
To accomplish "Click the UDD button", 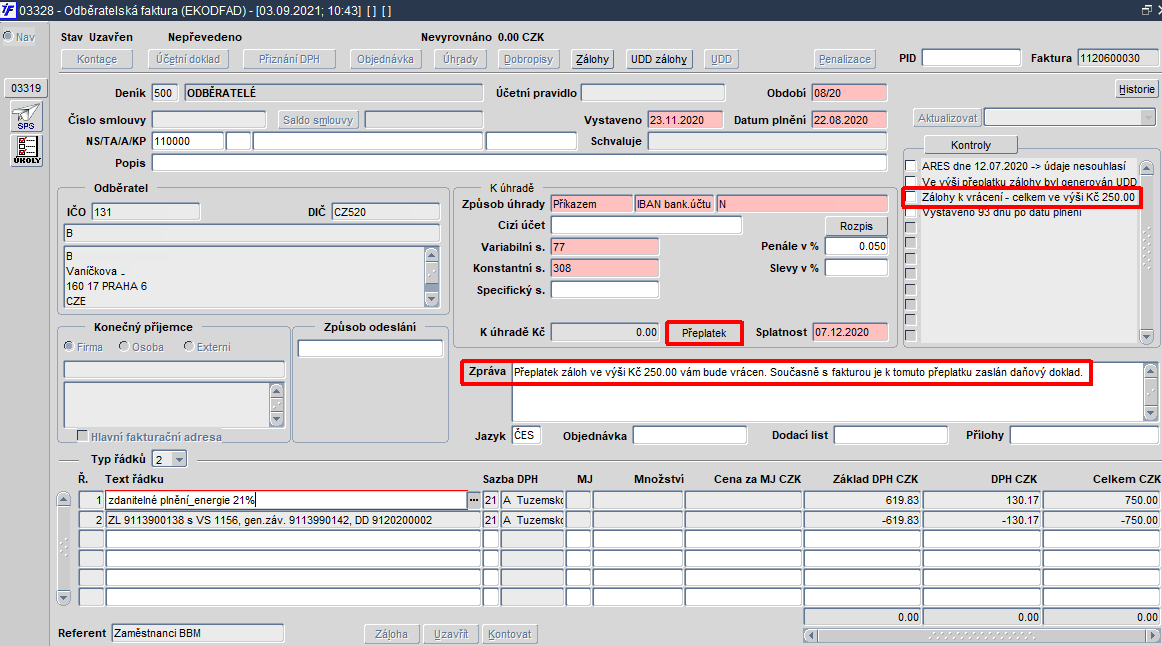I will 721,59.
